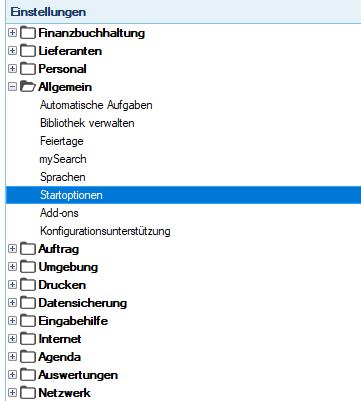This screenshot has width=361, height=401.
Task: Expand the Umgebung tree node
Action: (x=12, y=267)
